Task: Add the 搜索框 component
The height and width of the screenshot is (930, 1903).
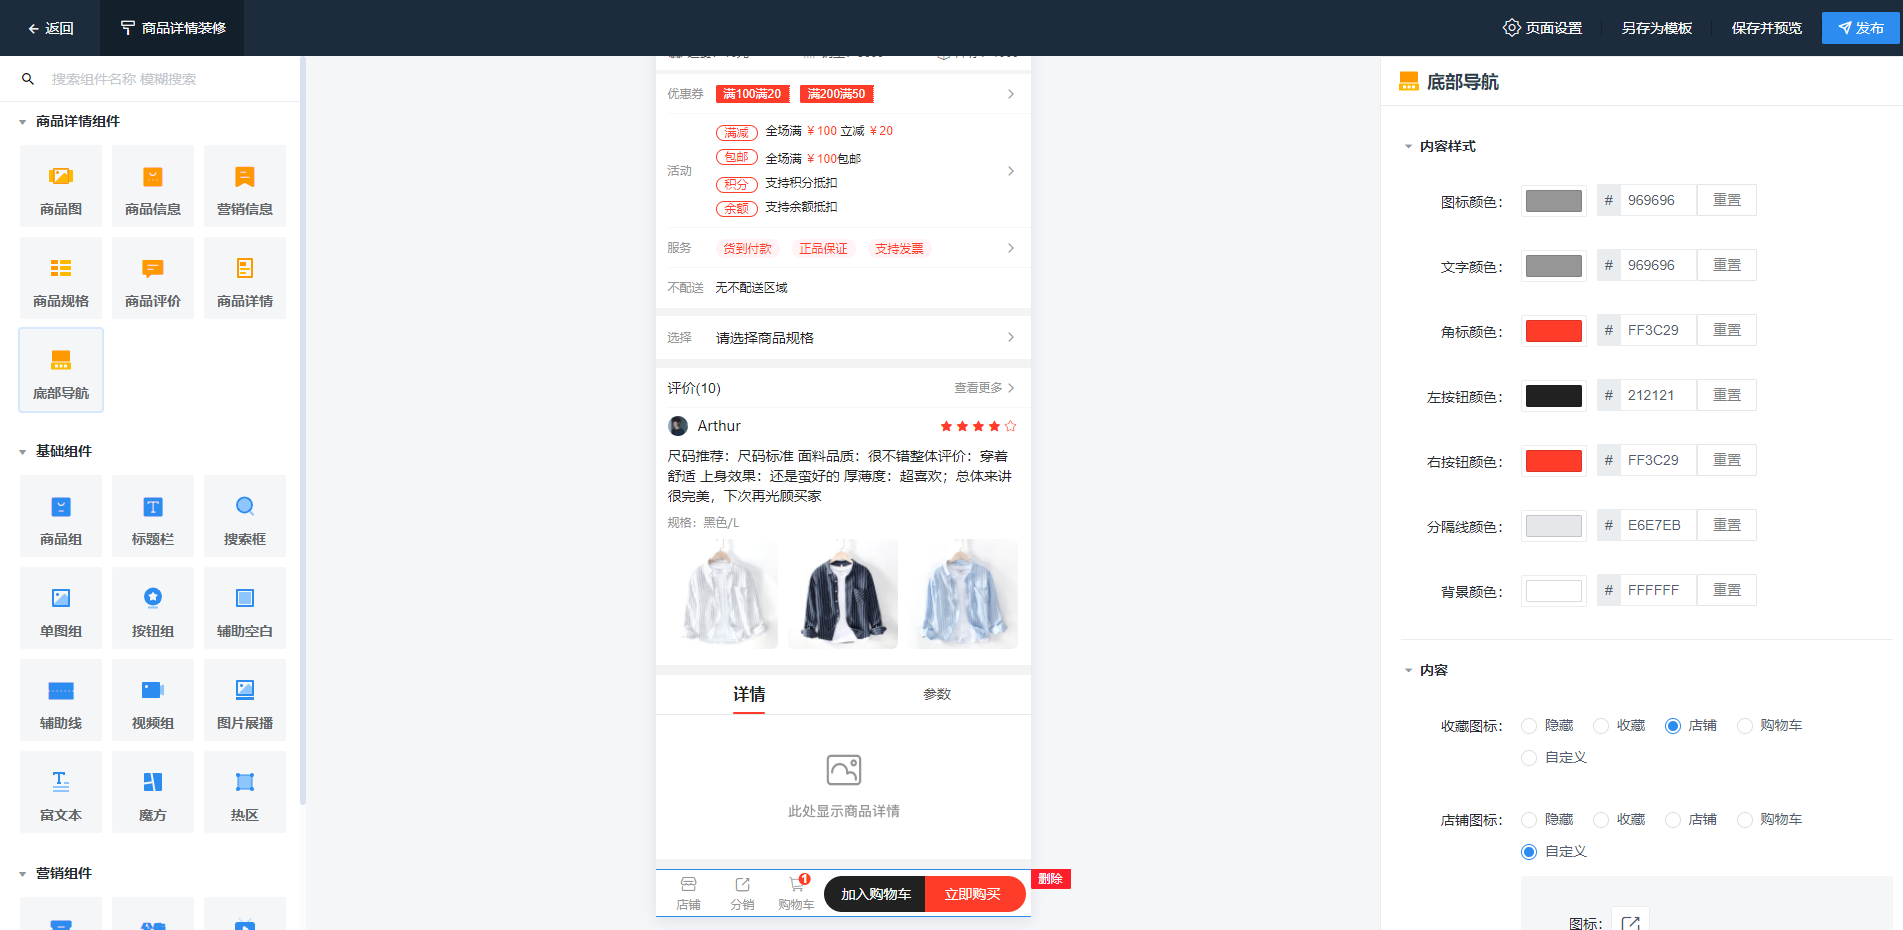Action: 245,516
